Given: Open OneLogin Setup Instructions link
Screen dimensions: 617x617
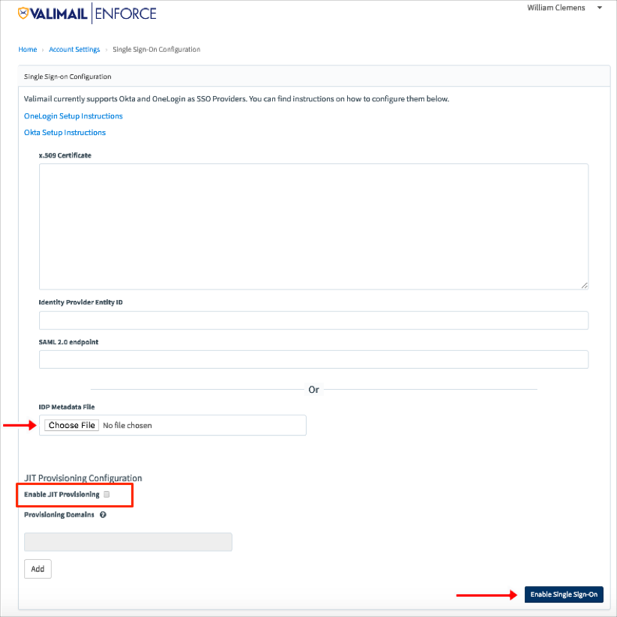Looking at the screenshot, I should pyautogui.click(x=73, y=116).
